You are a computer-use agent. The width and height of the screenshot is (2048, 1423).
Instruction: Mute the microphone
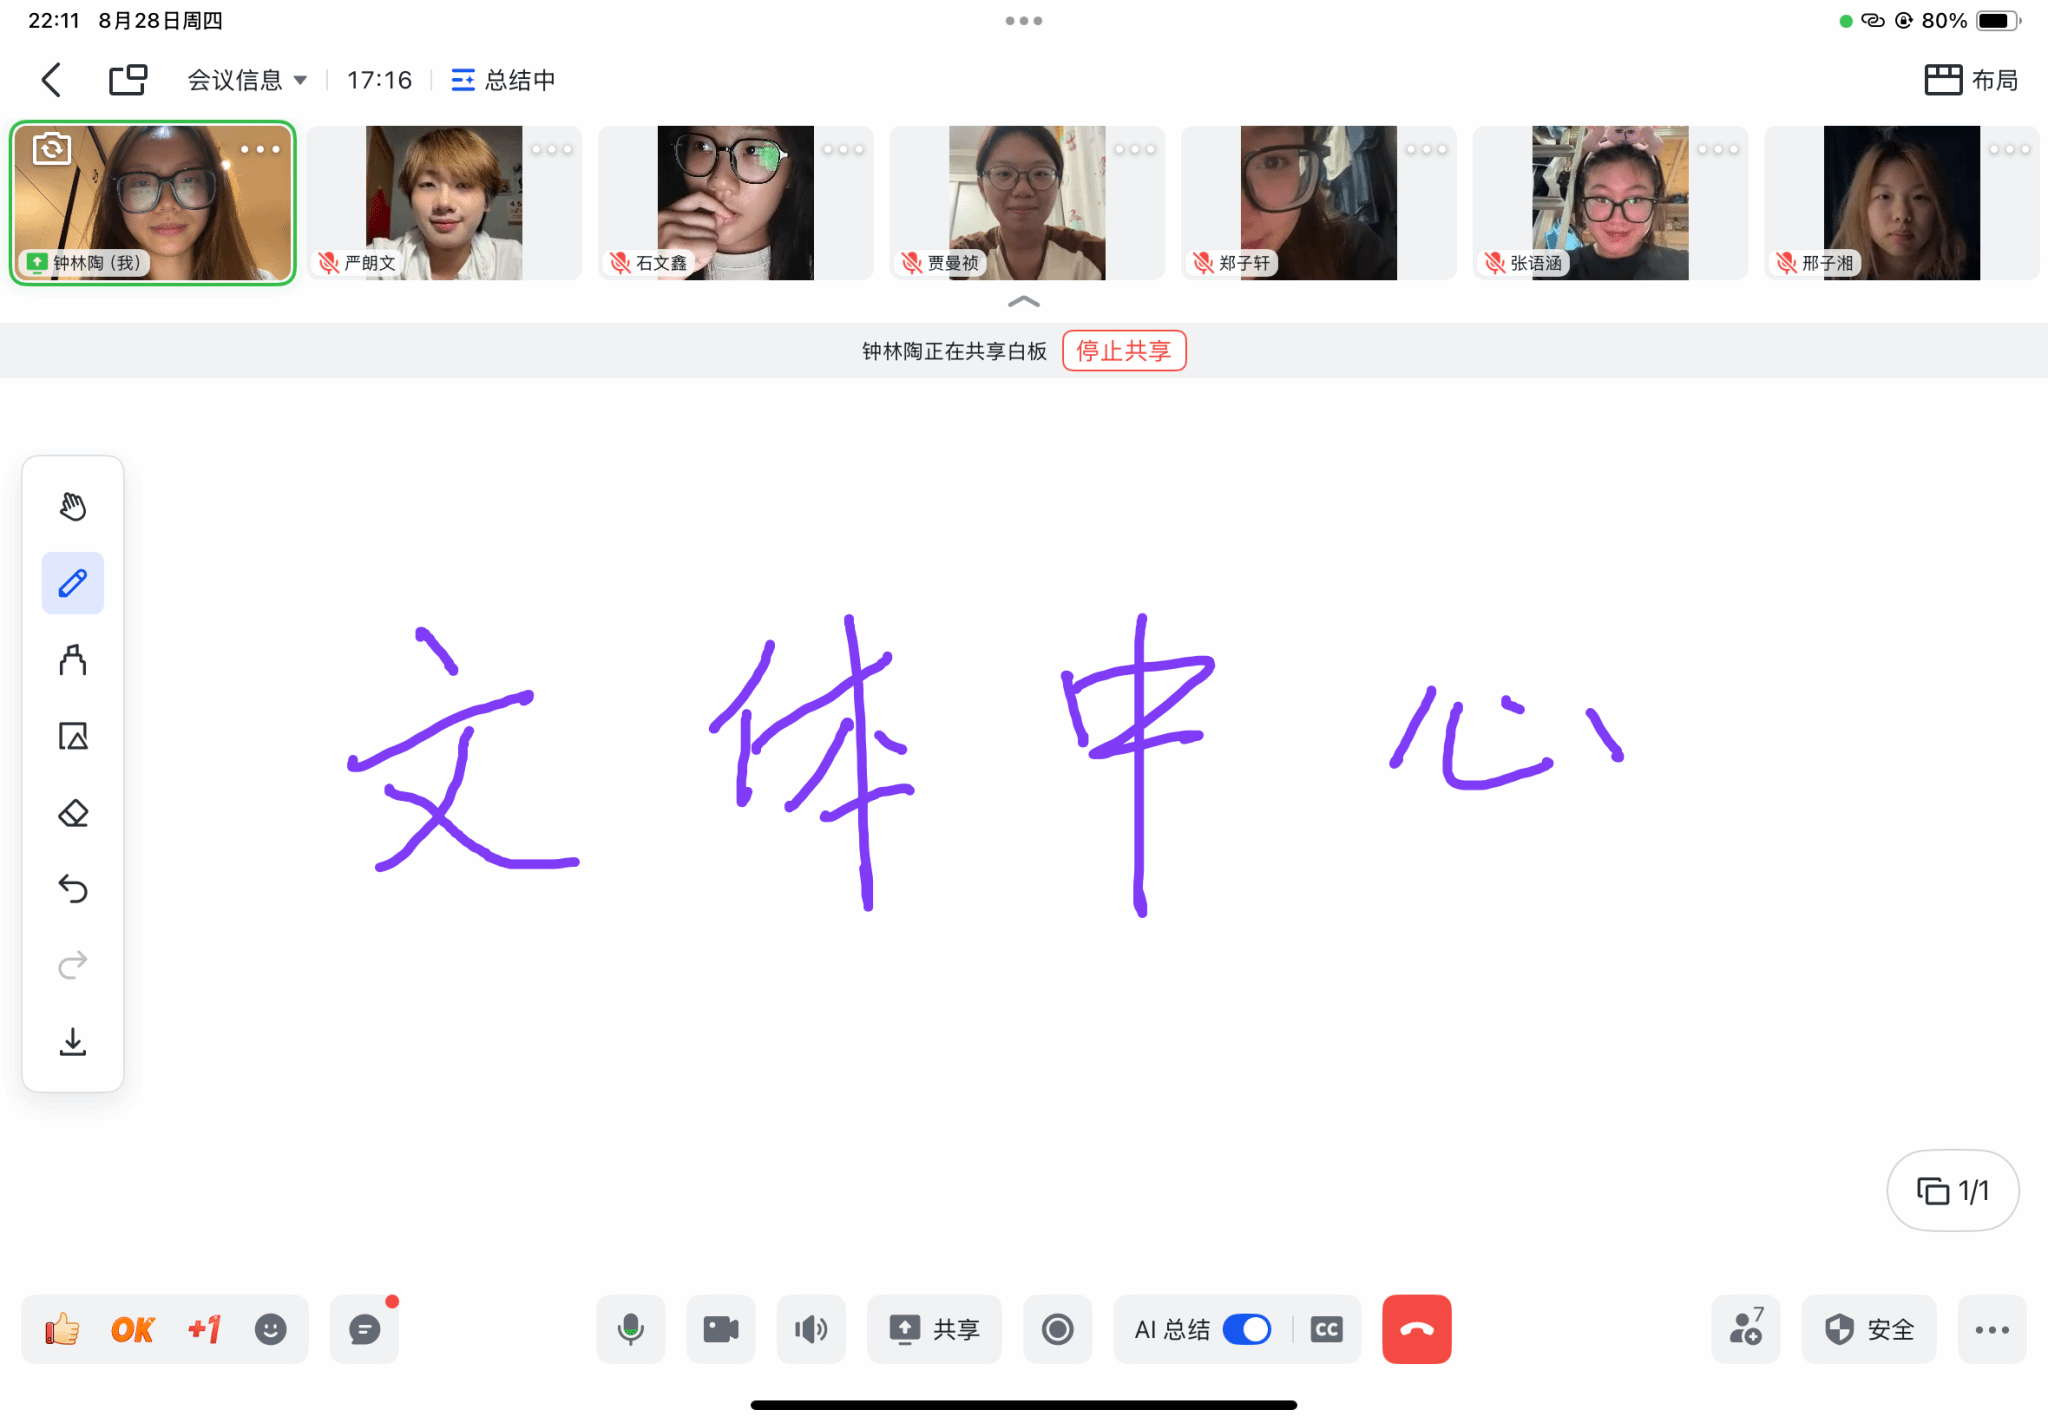tap(630, 1329)
